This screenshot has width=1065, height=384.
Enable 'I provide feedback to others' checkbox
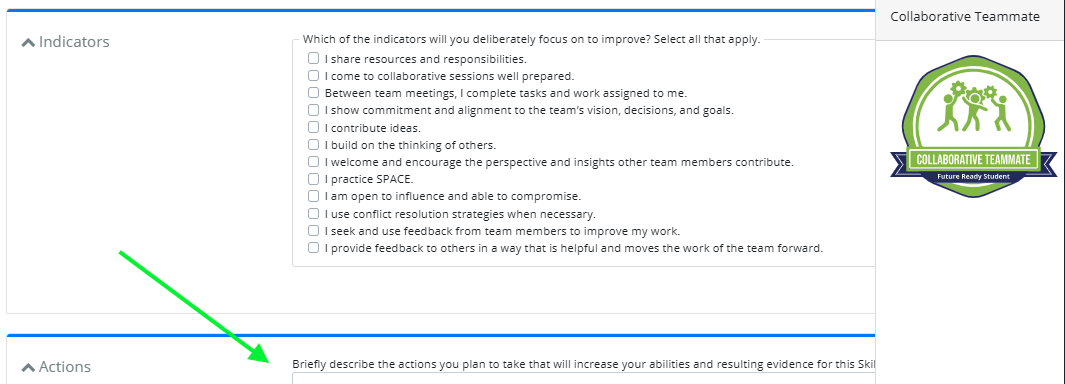[x=313, y=247]
